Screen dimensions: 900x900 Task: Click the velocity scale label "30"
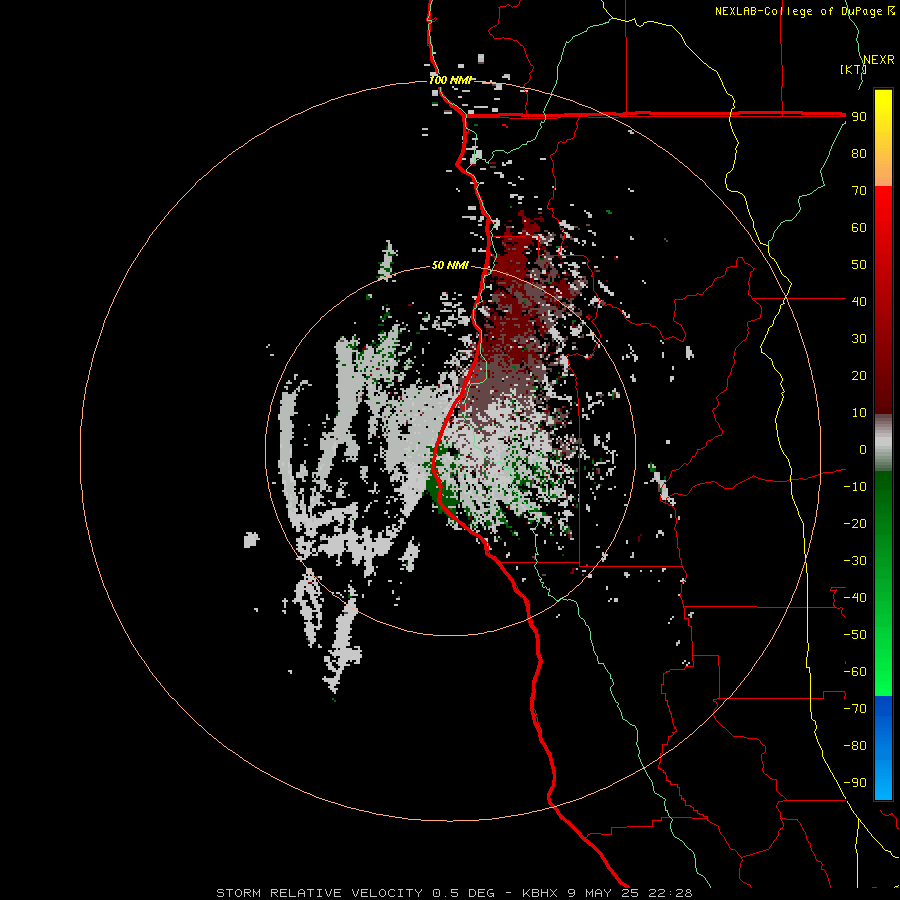click(x=859, y=339)
